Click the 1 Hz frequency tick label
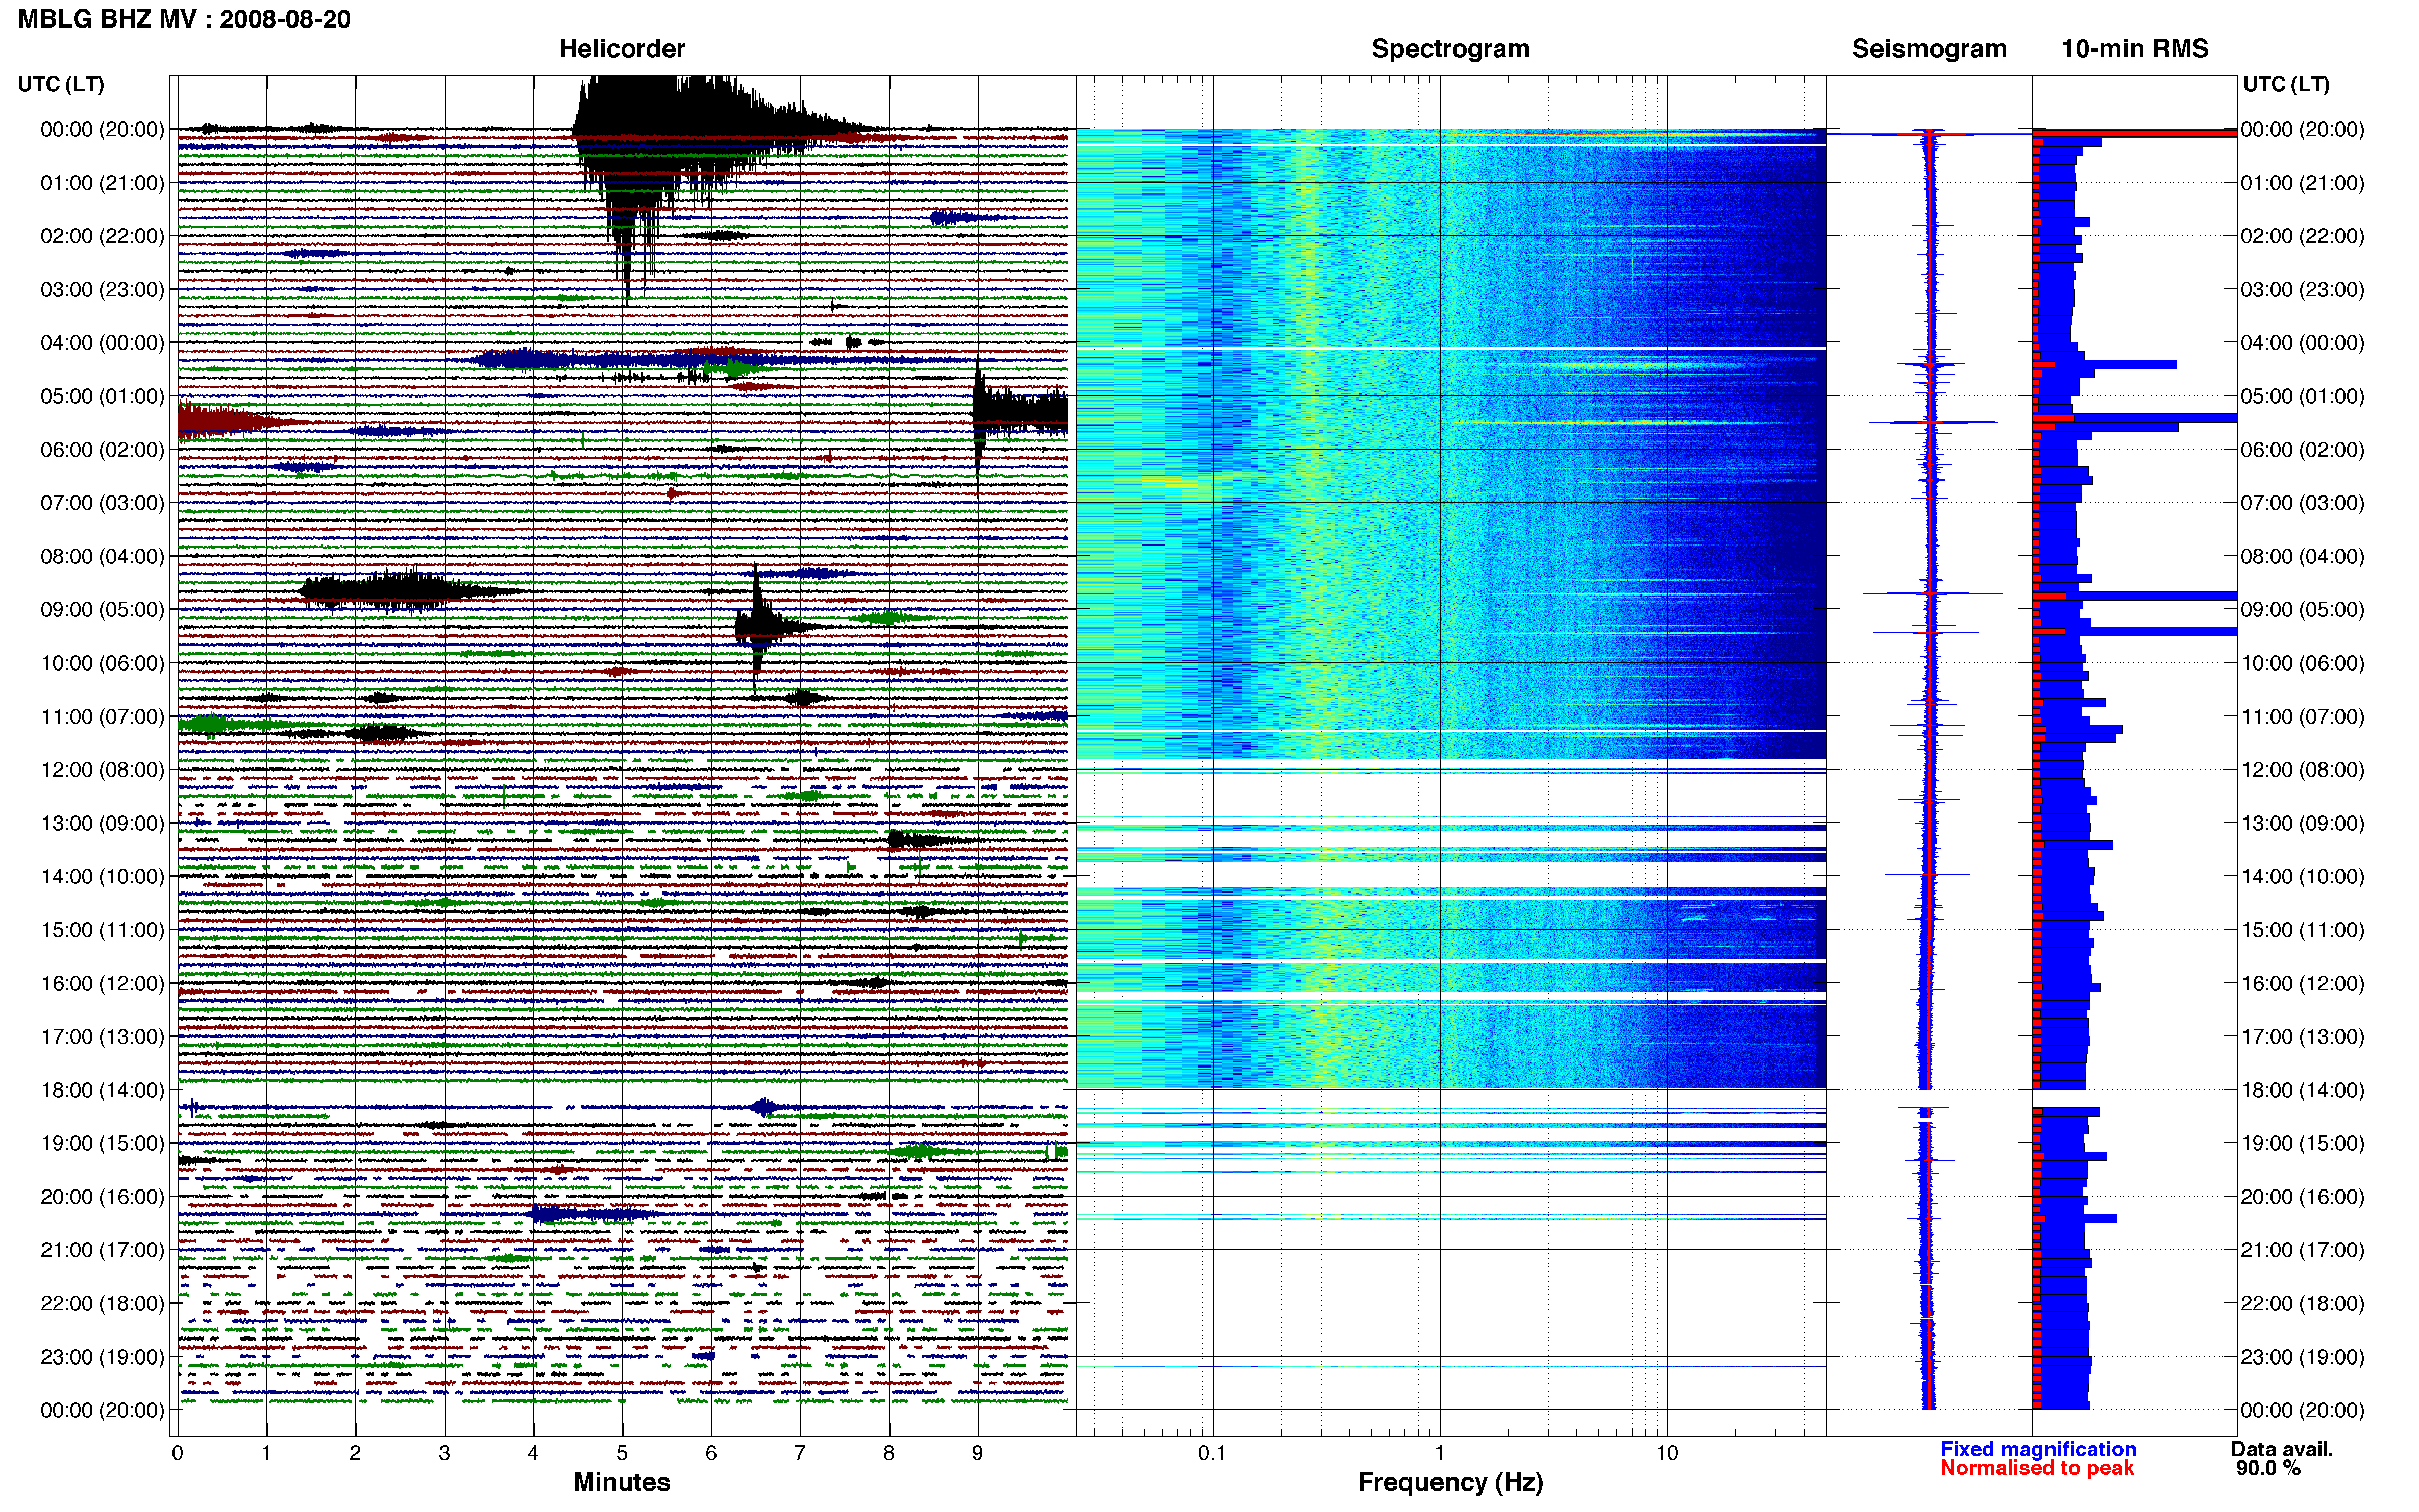This screenshot has height=1512, width=2419. pyautogui.click(x=1440, y=1453)
